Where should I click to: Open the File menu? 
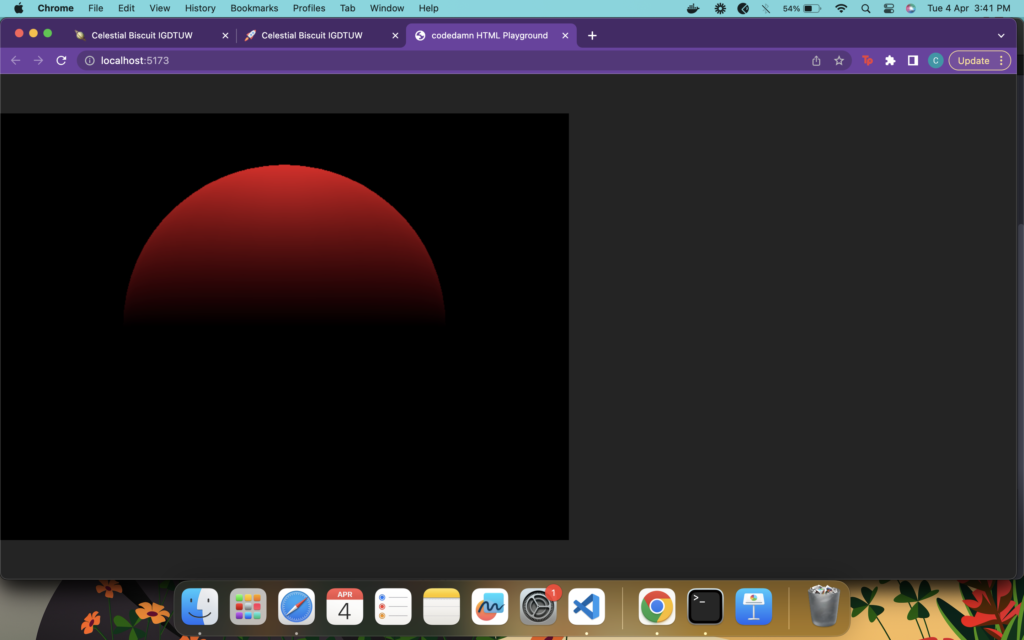pyautogui.click(x=96, y=8)
